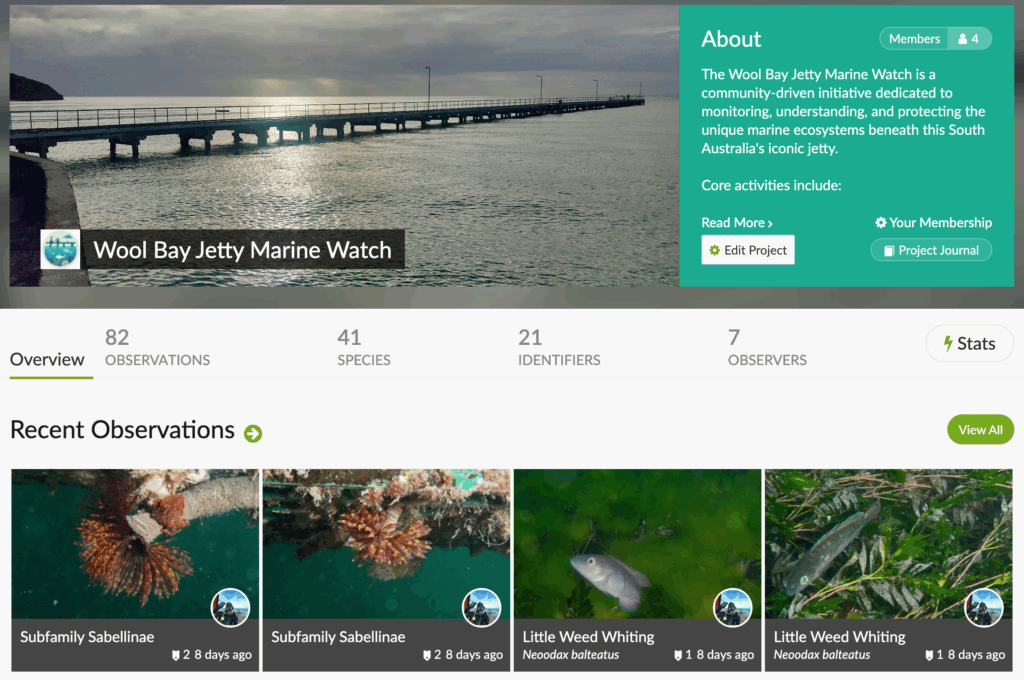Image resolution: width=1024 pixels, height=680 pixels.
Task: Show the 7 Observers tab
Action: 766,348
